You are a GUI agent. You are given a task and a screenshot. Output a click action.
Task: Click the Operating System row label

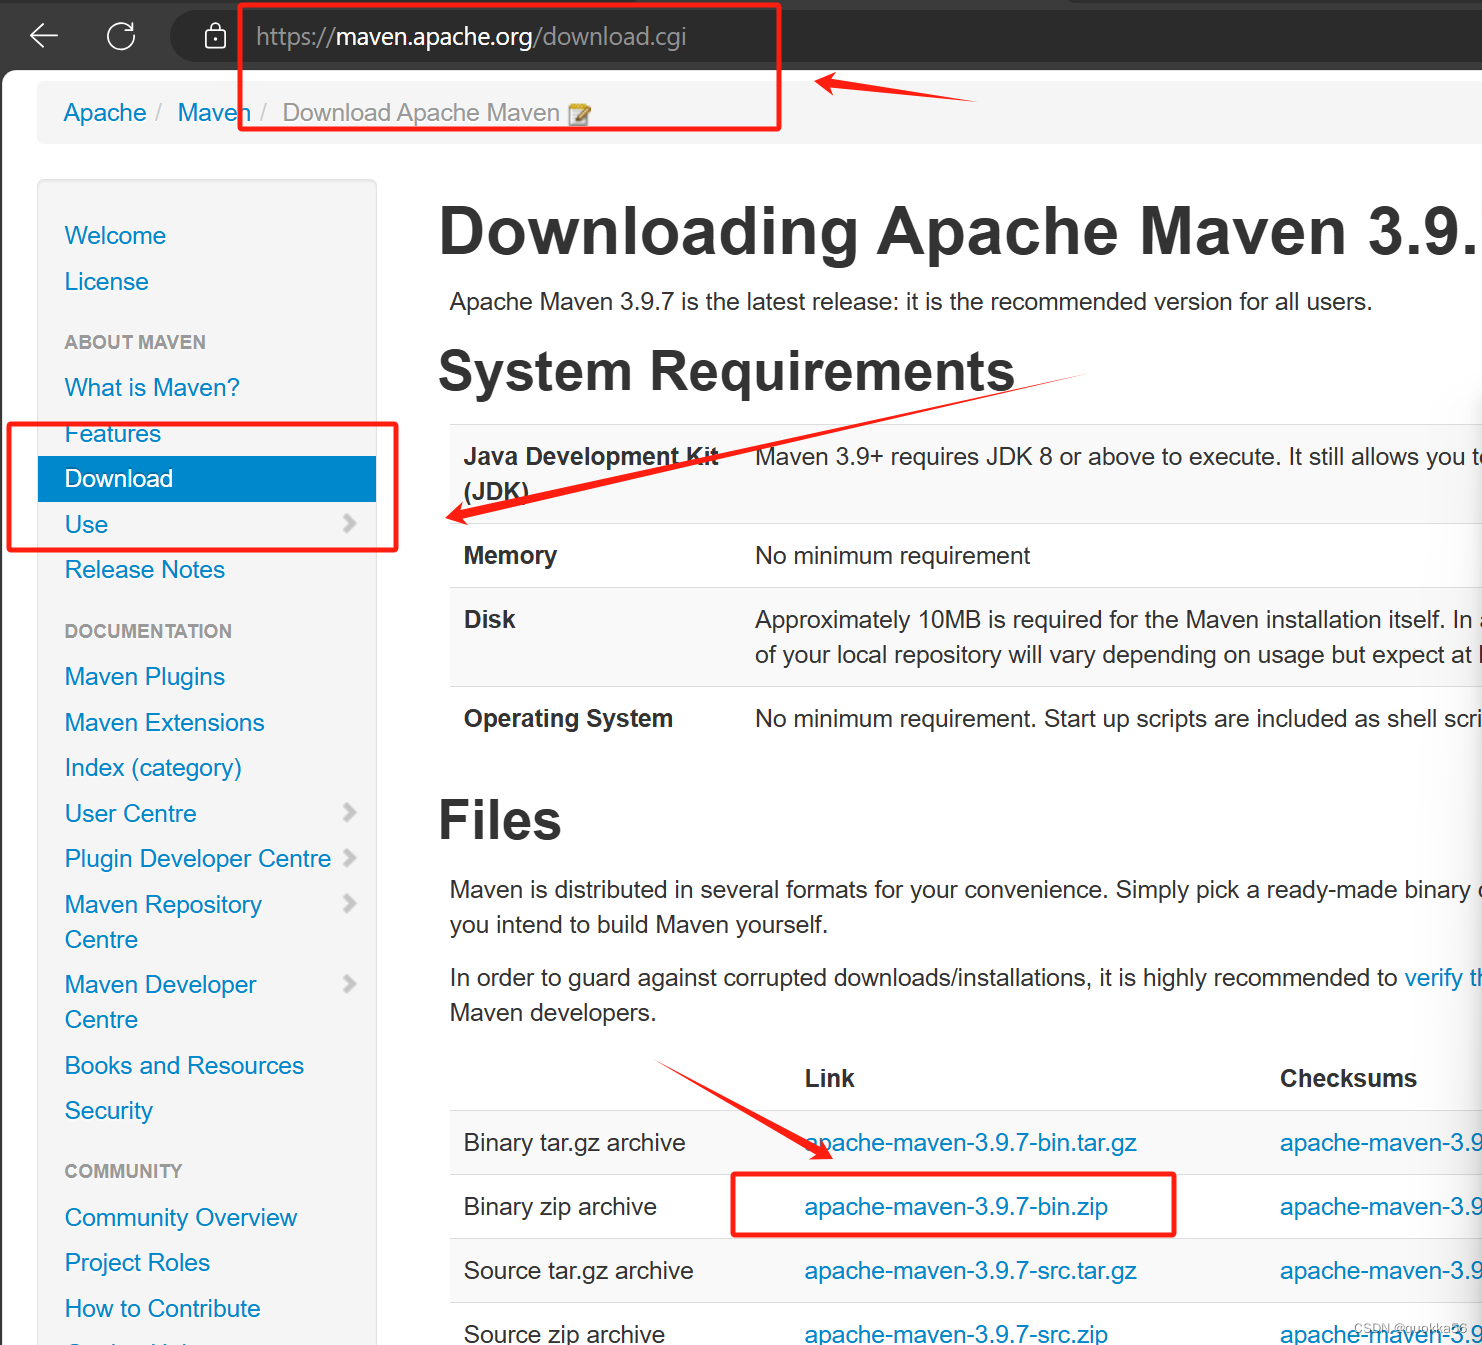[x=568, y=719]
